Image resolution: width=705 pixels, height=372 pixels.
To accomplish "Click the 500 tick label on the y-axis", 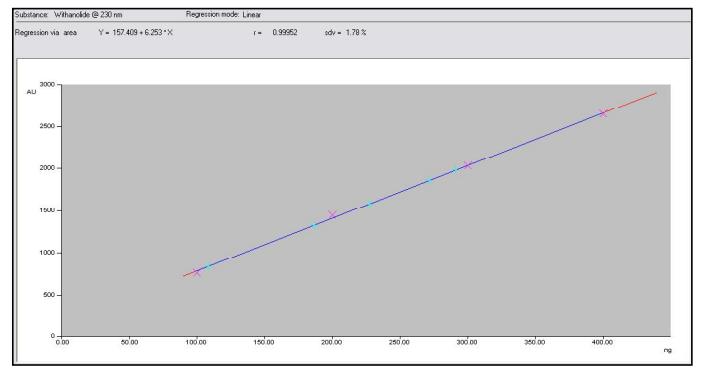I will (49, 295).
